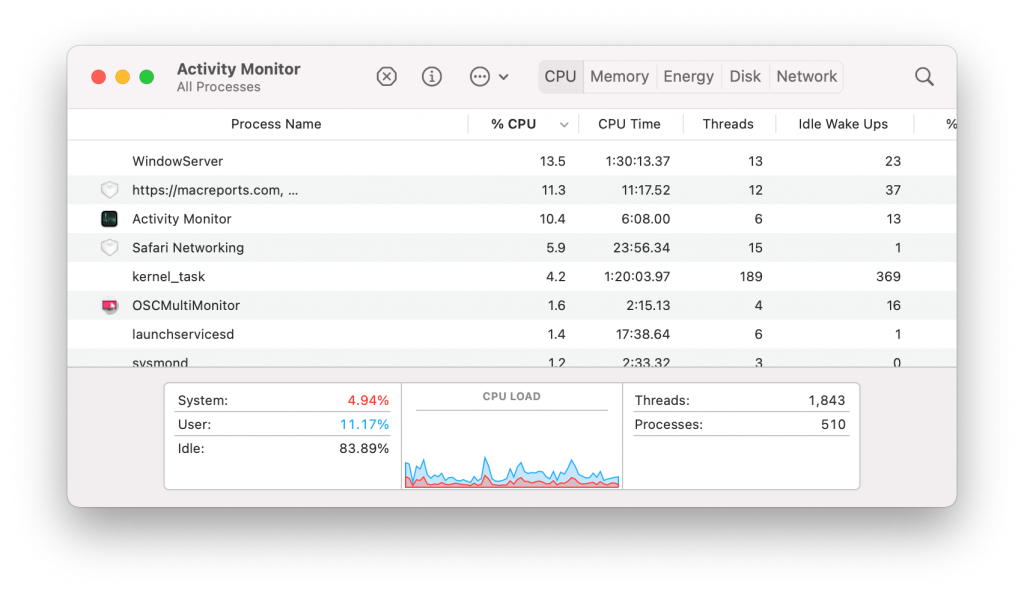Zoom window with the green button

click(147, 77)
